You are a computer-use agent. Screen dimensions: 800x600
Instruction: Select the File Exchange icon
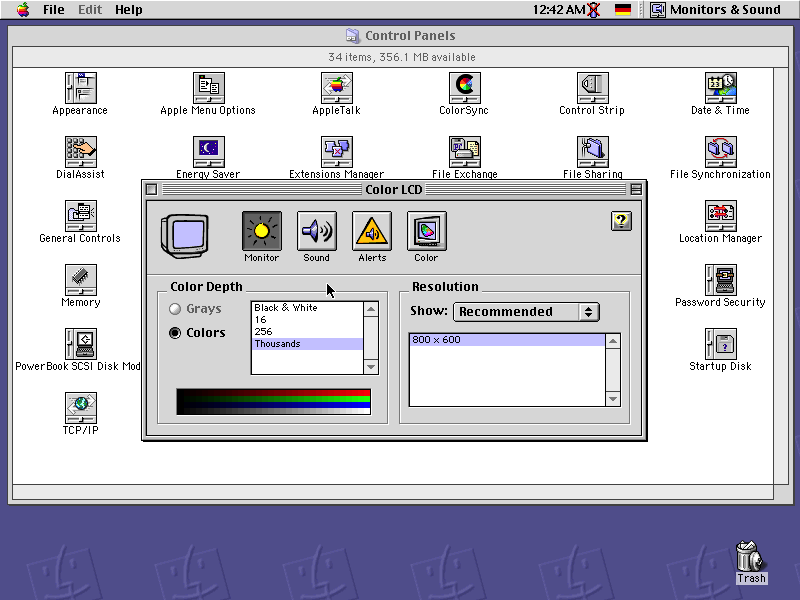(x=464, y=152)
